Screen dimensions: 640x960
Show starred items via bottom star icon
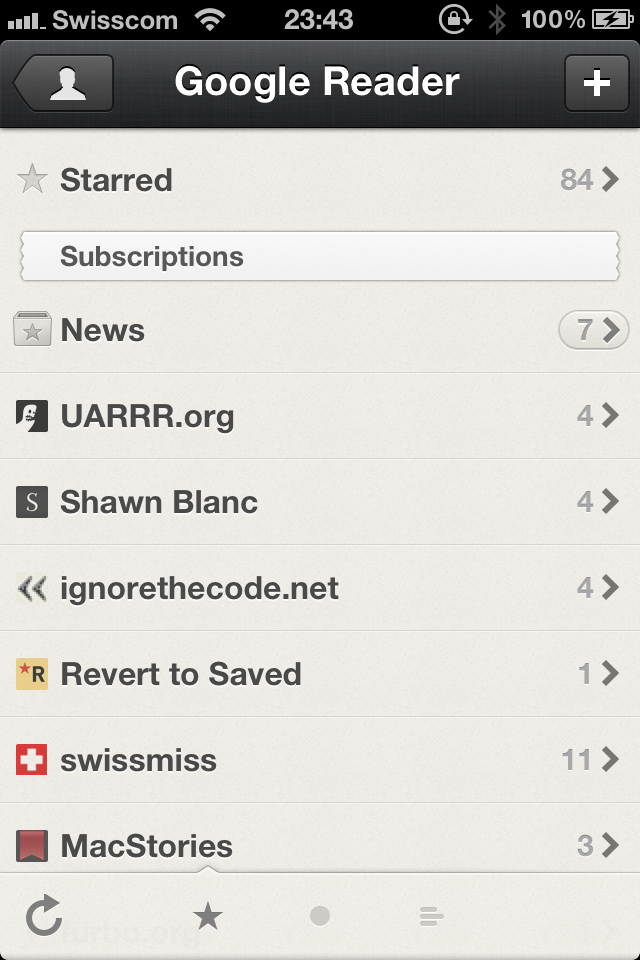(x=208, y=916)
